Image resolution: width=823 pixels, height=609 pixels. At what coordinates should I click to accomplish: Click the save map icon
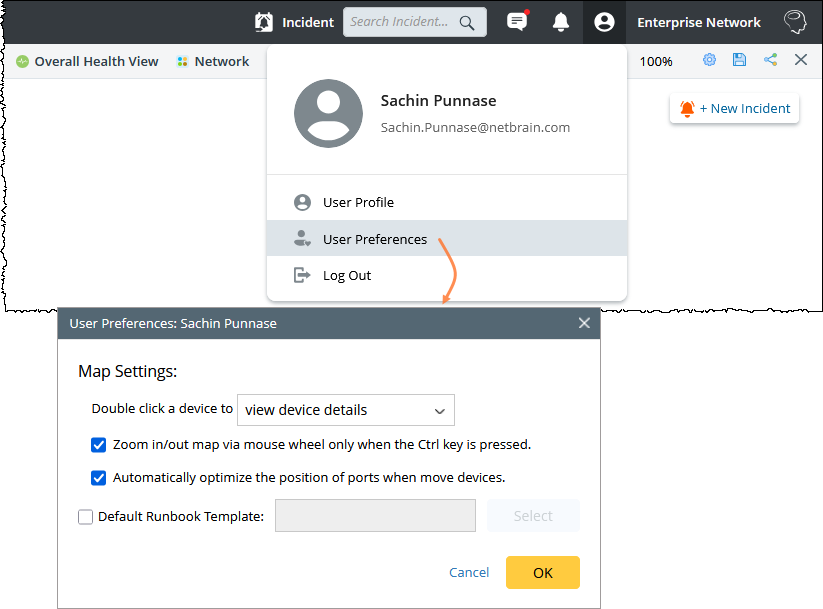point(739,60)
